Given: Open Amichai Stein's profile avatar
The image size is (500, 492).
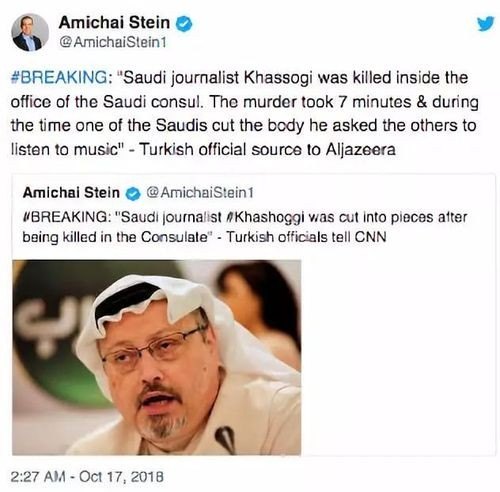Looking at the screenshot, I should tap(30, 32).
